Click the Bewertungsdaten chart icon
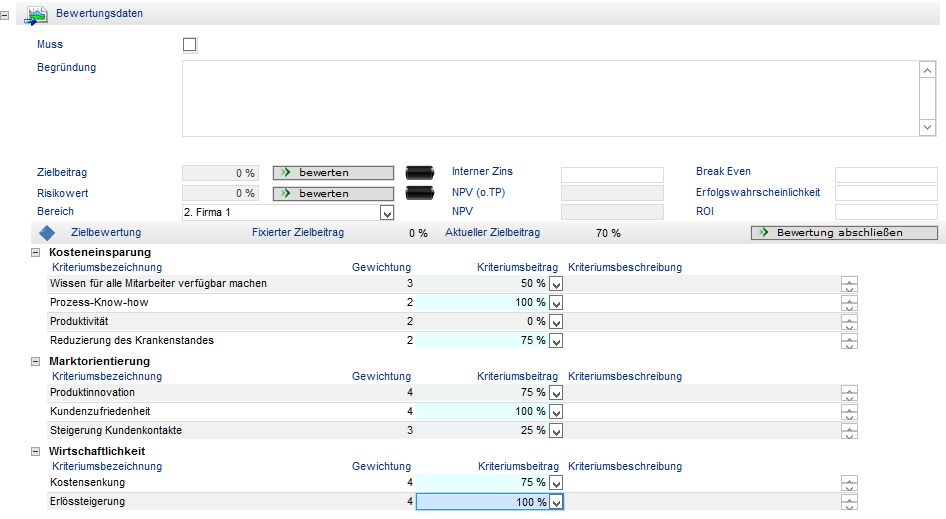The image size is (946, 519). coord(36,14)
